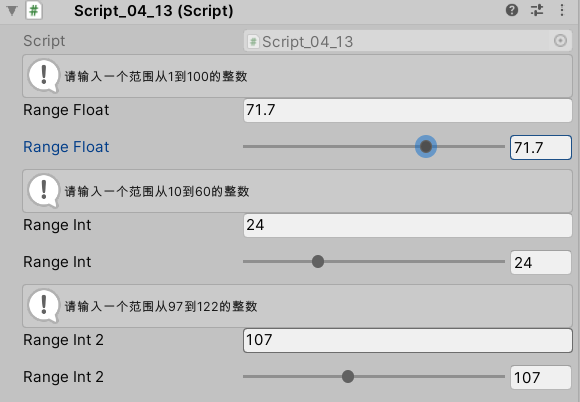
Task: Click the Range Float text field showing 71.7
Action: pyautogui.click(x=408, y=110)
